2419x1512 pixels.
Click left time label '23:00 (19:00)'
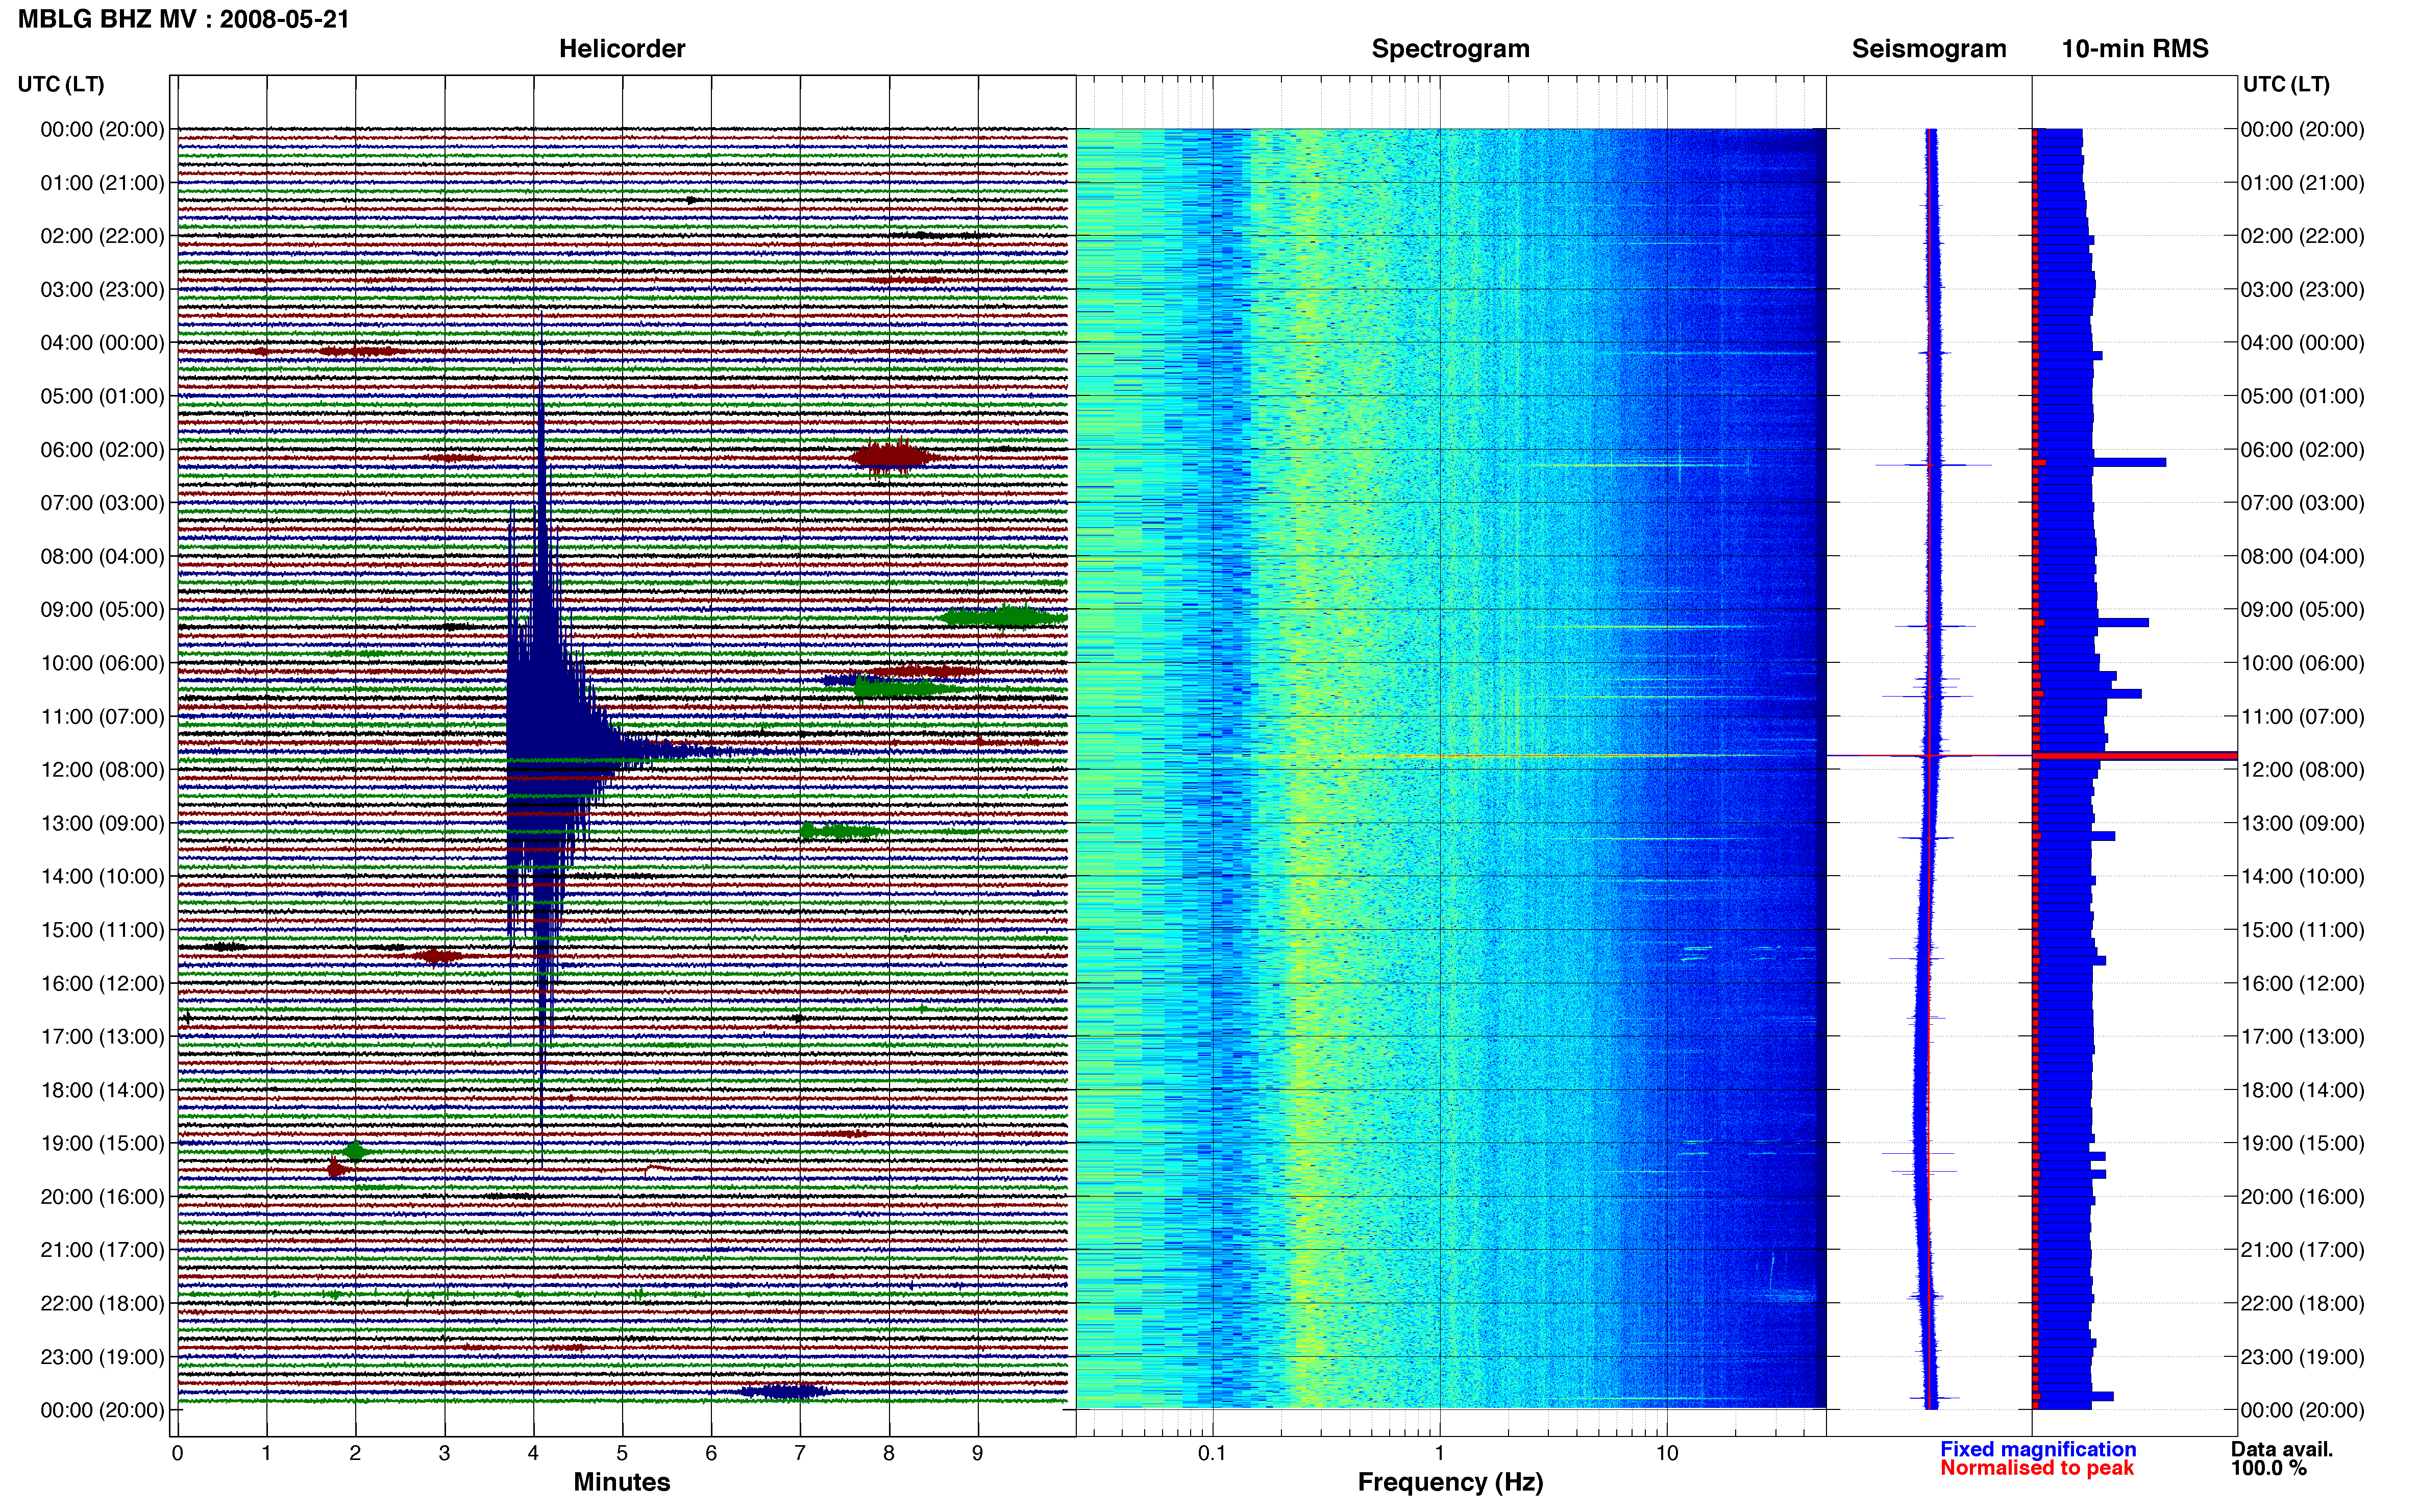point(102,1357)
